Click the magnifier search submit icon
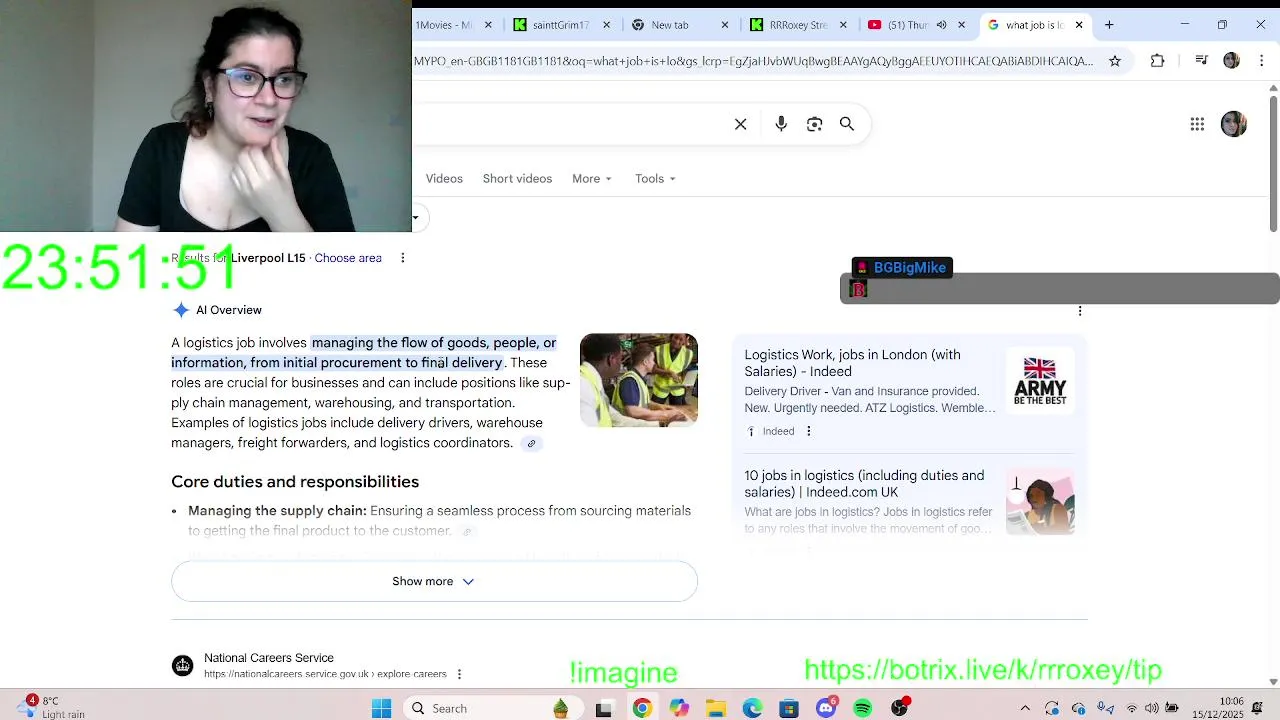 847,124
